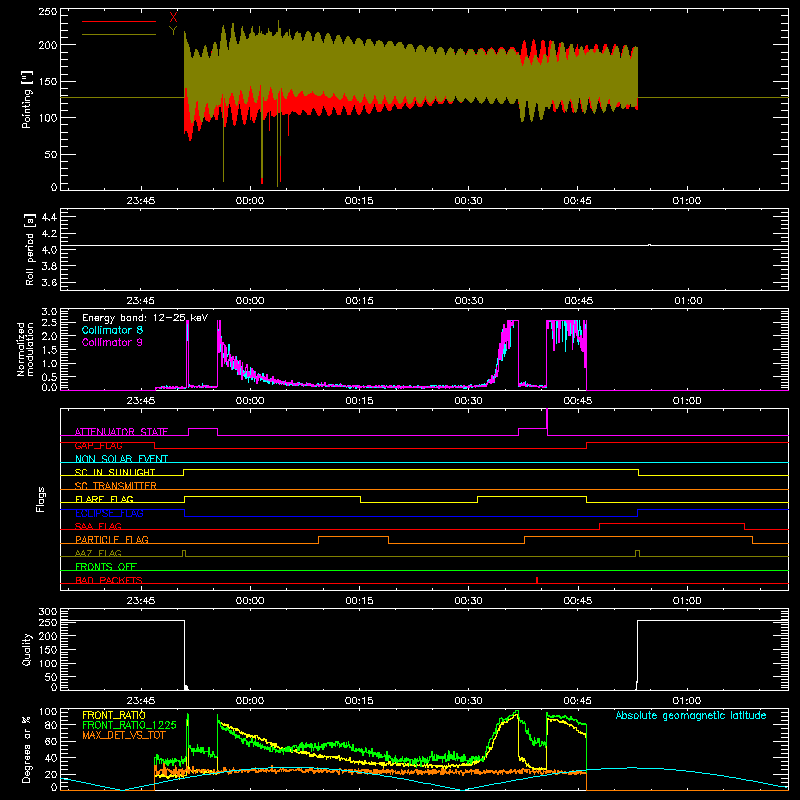This screenshot has width=800, height=800.
Task: Click the SC_IN_SUNLIGHT flag label
Action: tap(115, 472)
